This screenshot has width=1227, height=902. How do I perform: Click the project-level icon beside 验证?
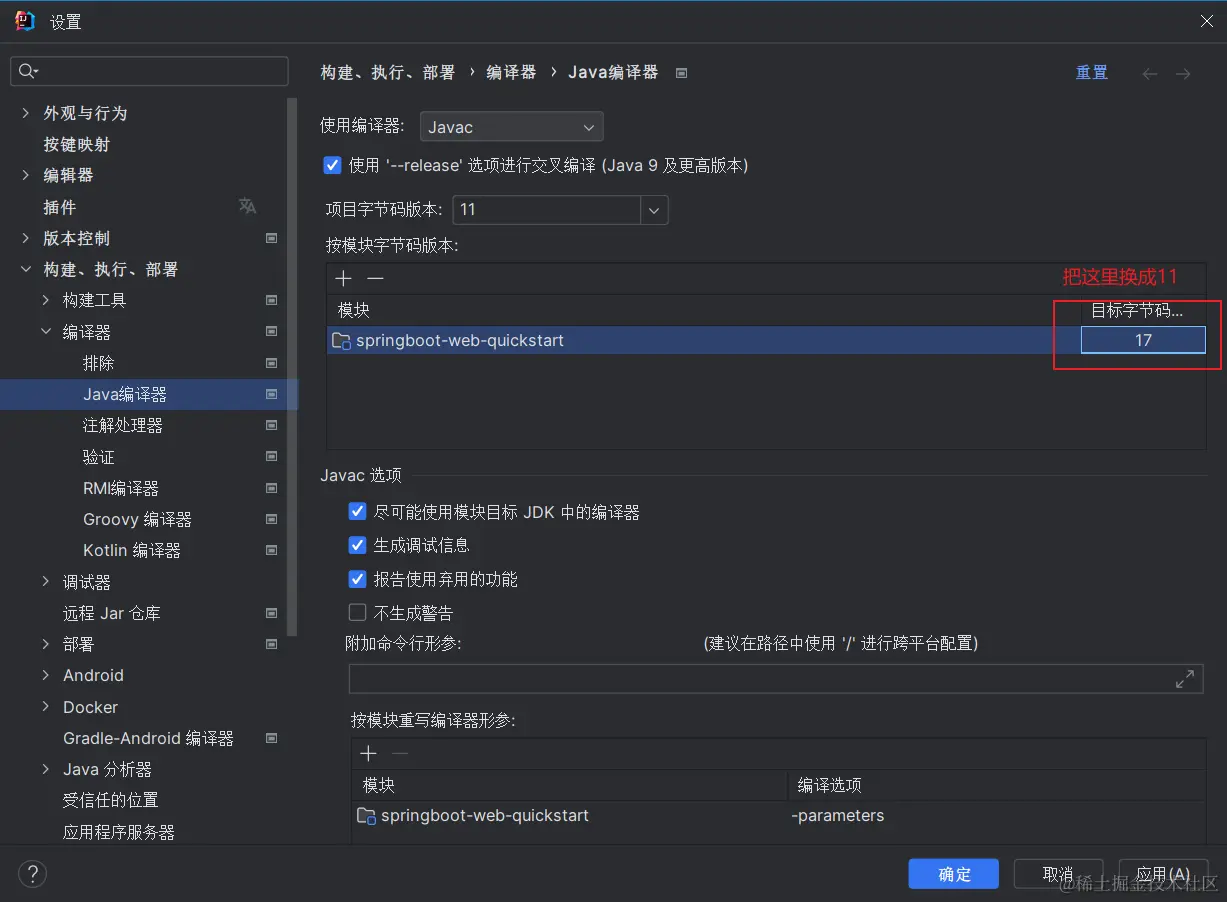tap(271, 456)
